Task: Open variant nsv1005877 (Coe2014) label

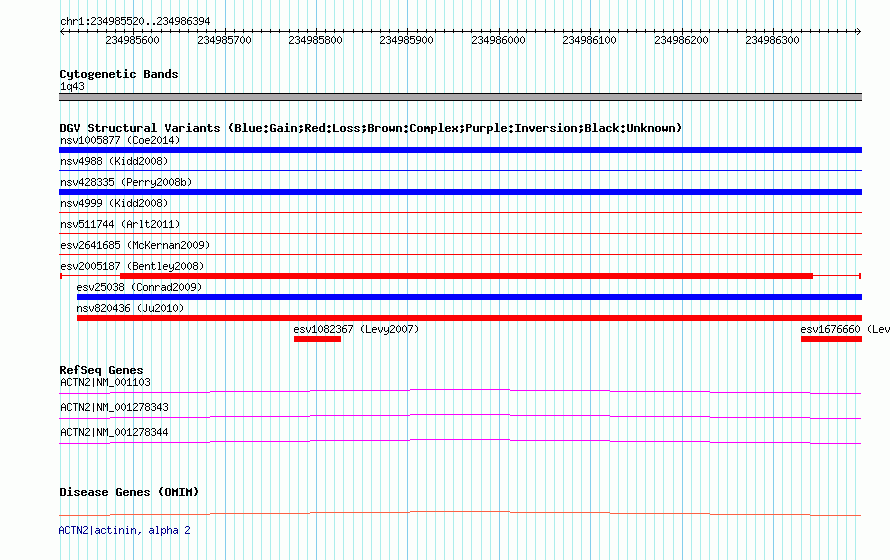Action: pyautogui.click(x=120, y=140)
